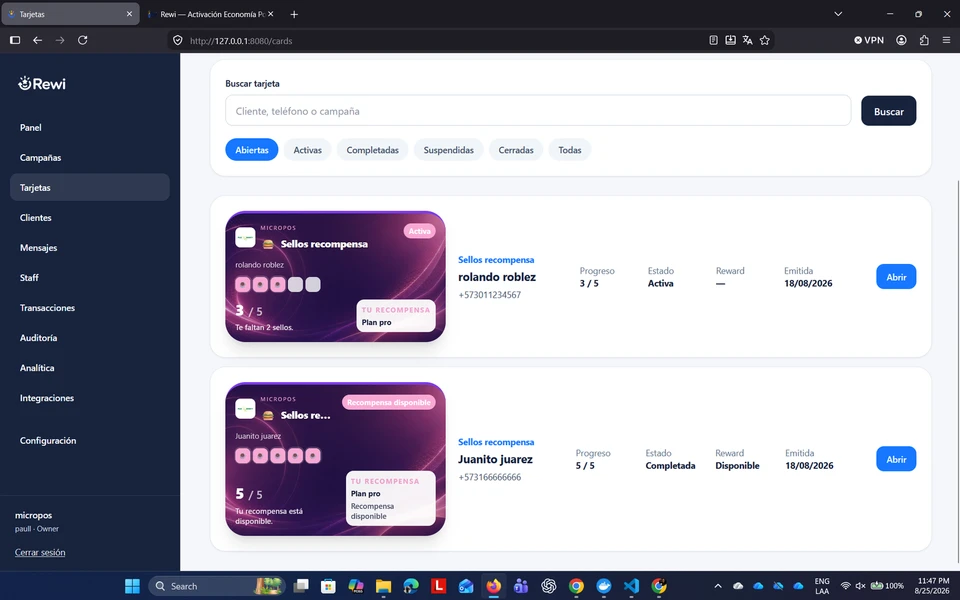The width and height of the screenshot is (960, 600).
Task: Go to Campañas in the sidebar
Action: pyautogui.click(x=40, y=157)
